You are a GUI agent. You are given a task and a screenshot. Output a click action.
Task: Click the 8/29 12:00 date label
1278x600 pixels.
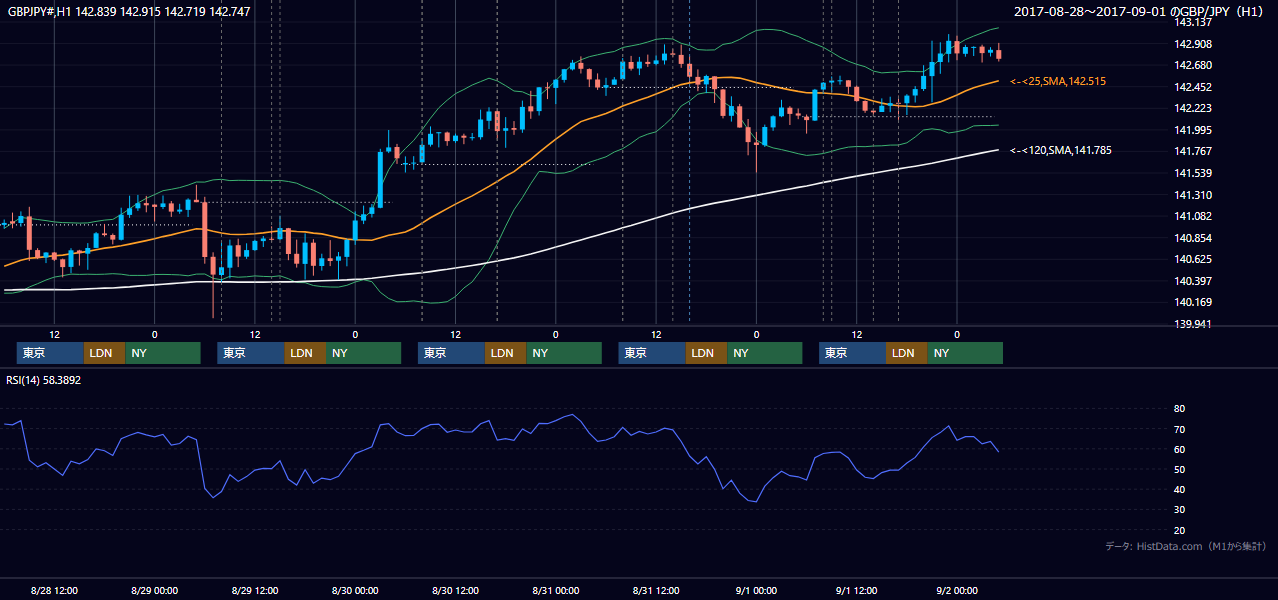(255, 591)
